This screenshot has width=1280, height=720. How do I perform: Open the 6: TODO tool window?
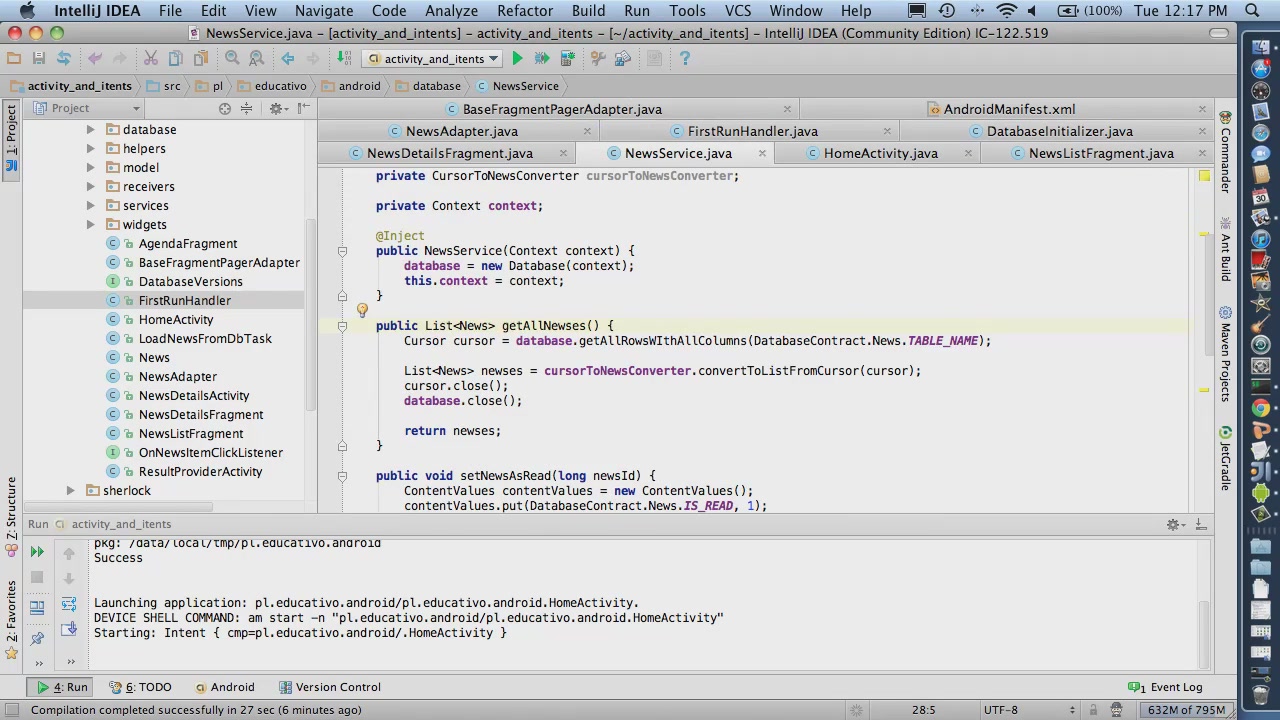coord(140,688)
